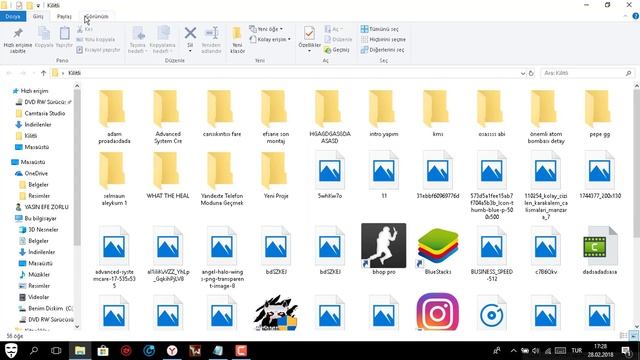Select Videolar in sidebar
Image resolution: width=640 pixels, height=360 pixels.
tap(38, 297)
